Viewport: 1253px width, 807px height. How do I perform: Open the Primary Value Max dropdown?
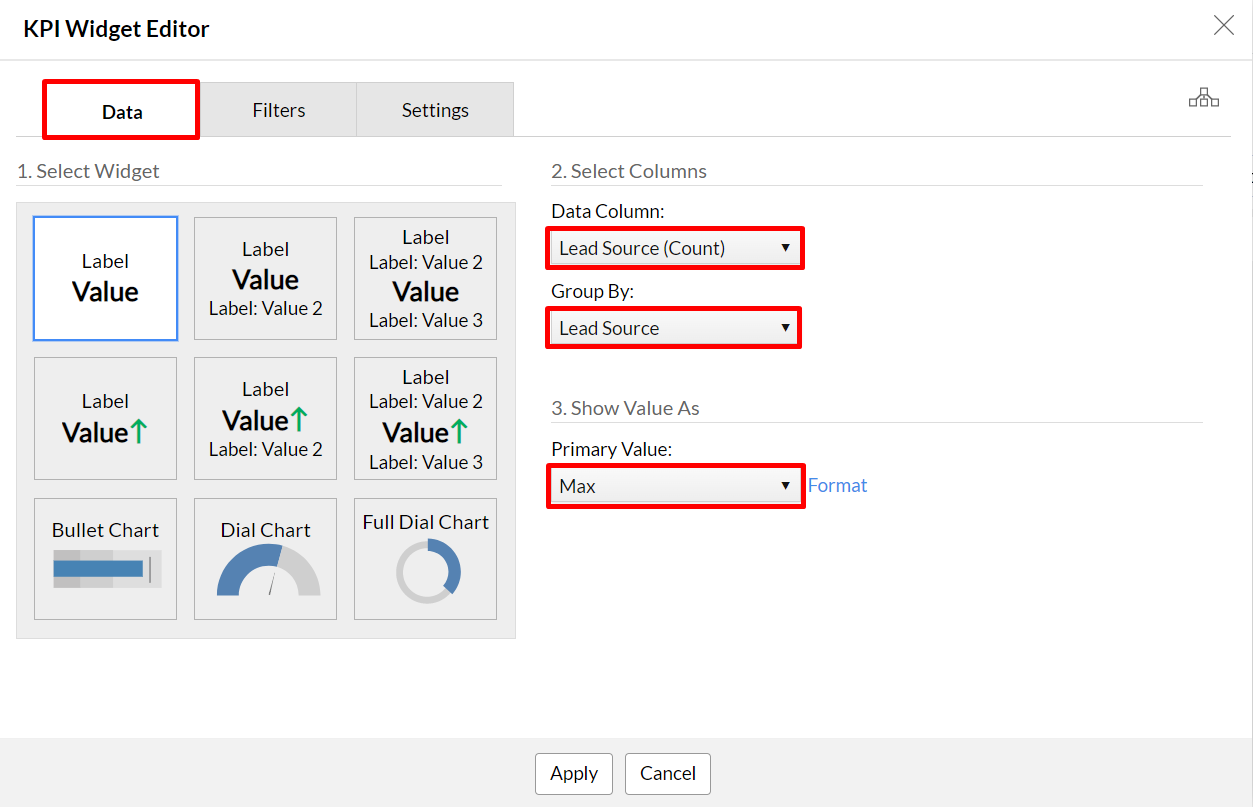tap(675, 486)
